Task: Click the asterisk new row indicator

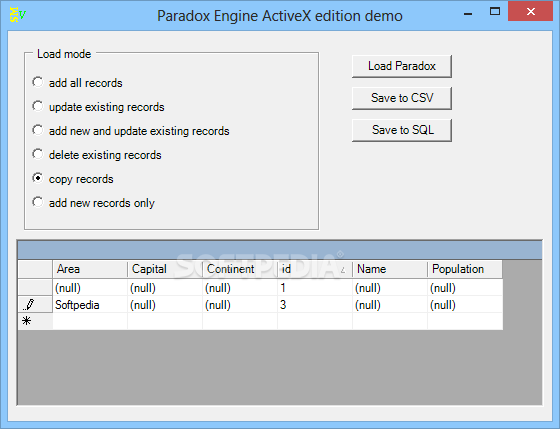Action: click(x=35, y=321)
